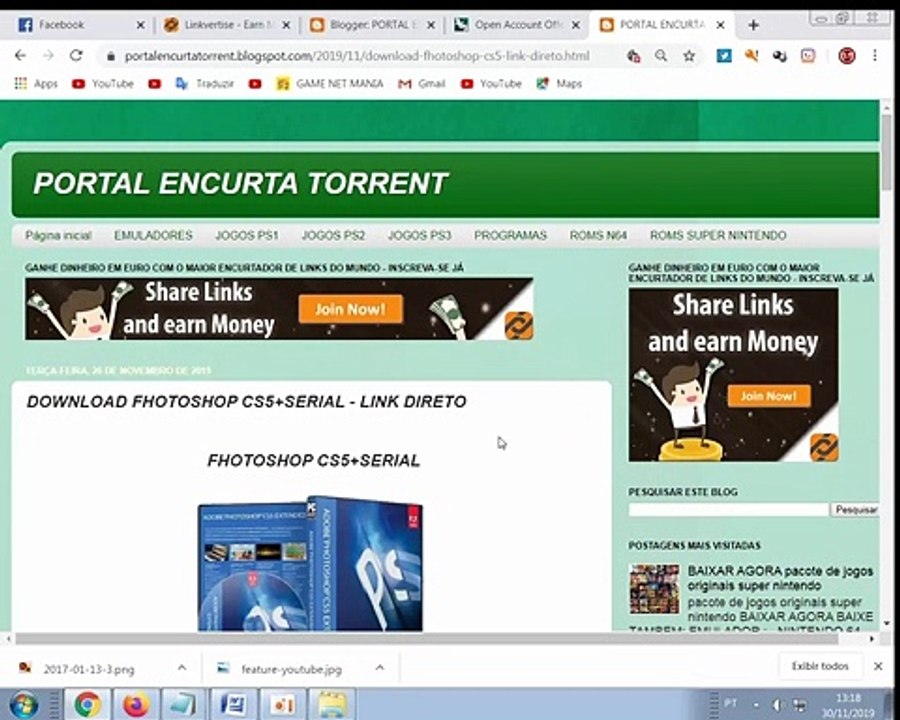Click the Join Now button in the wide banner

point(351,309)
